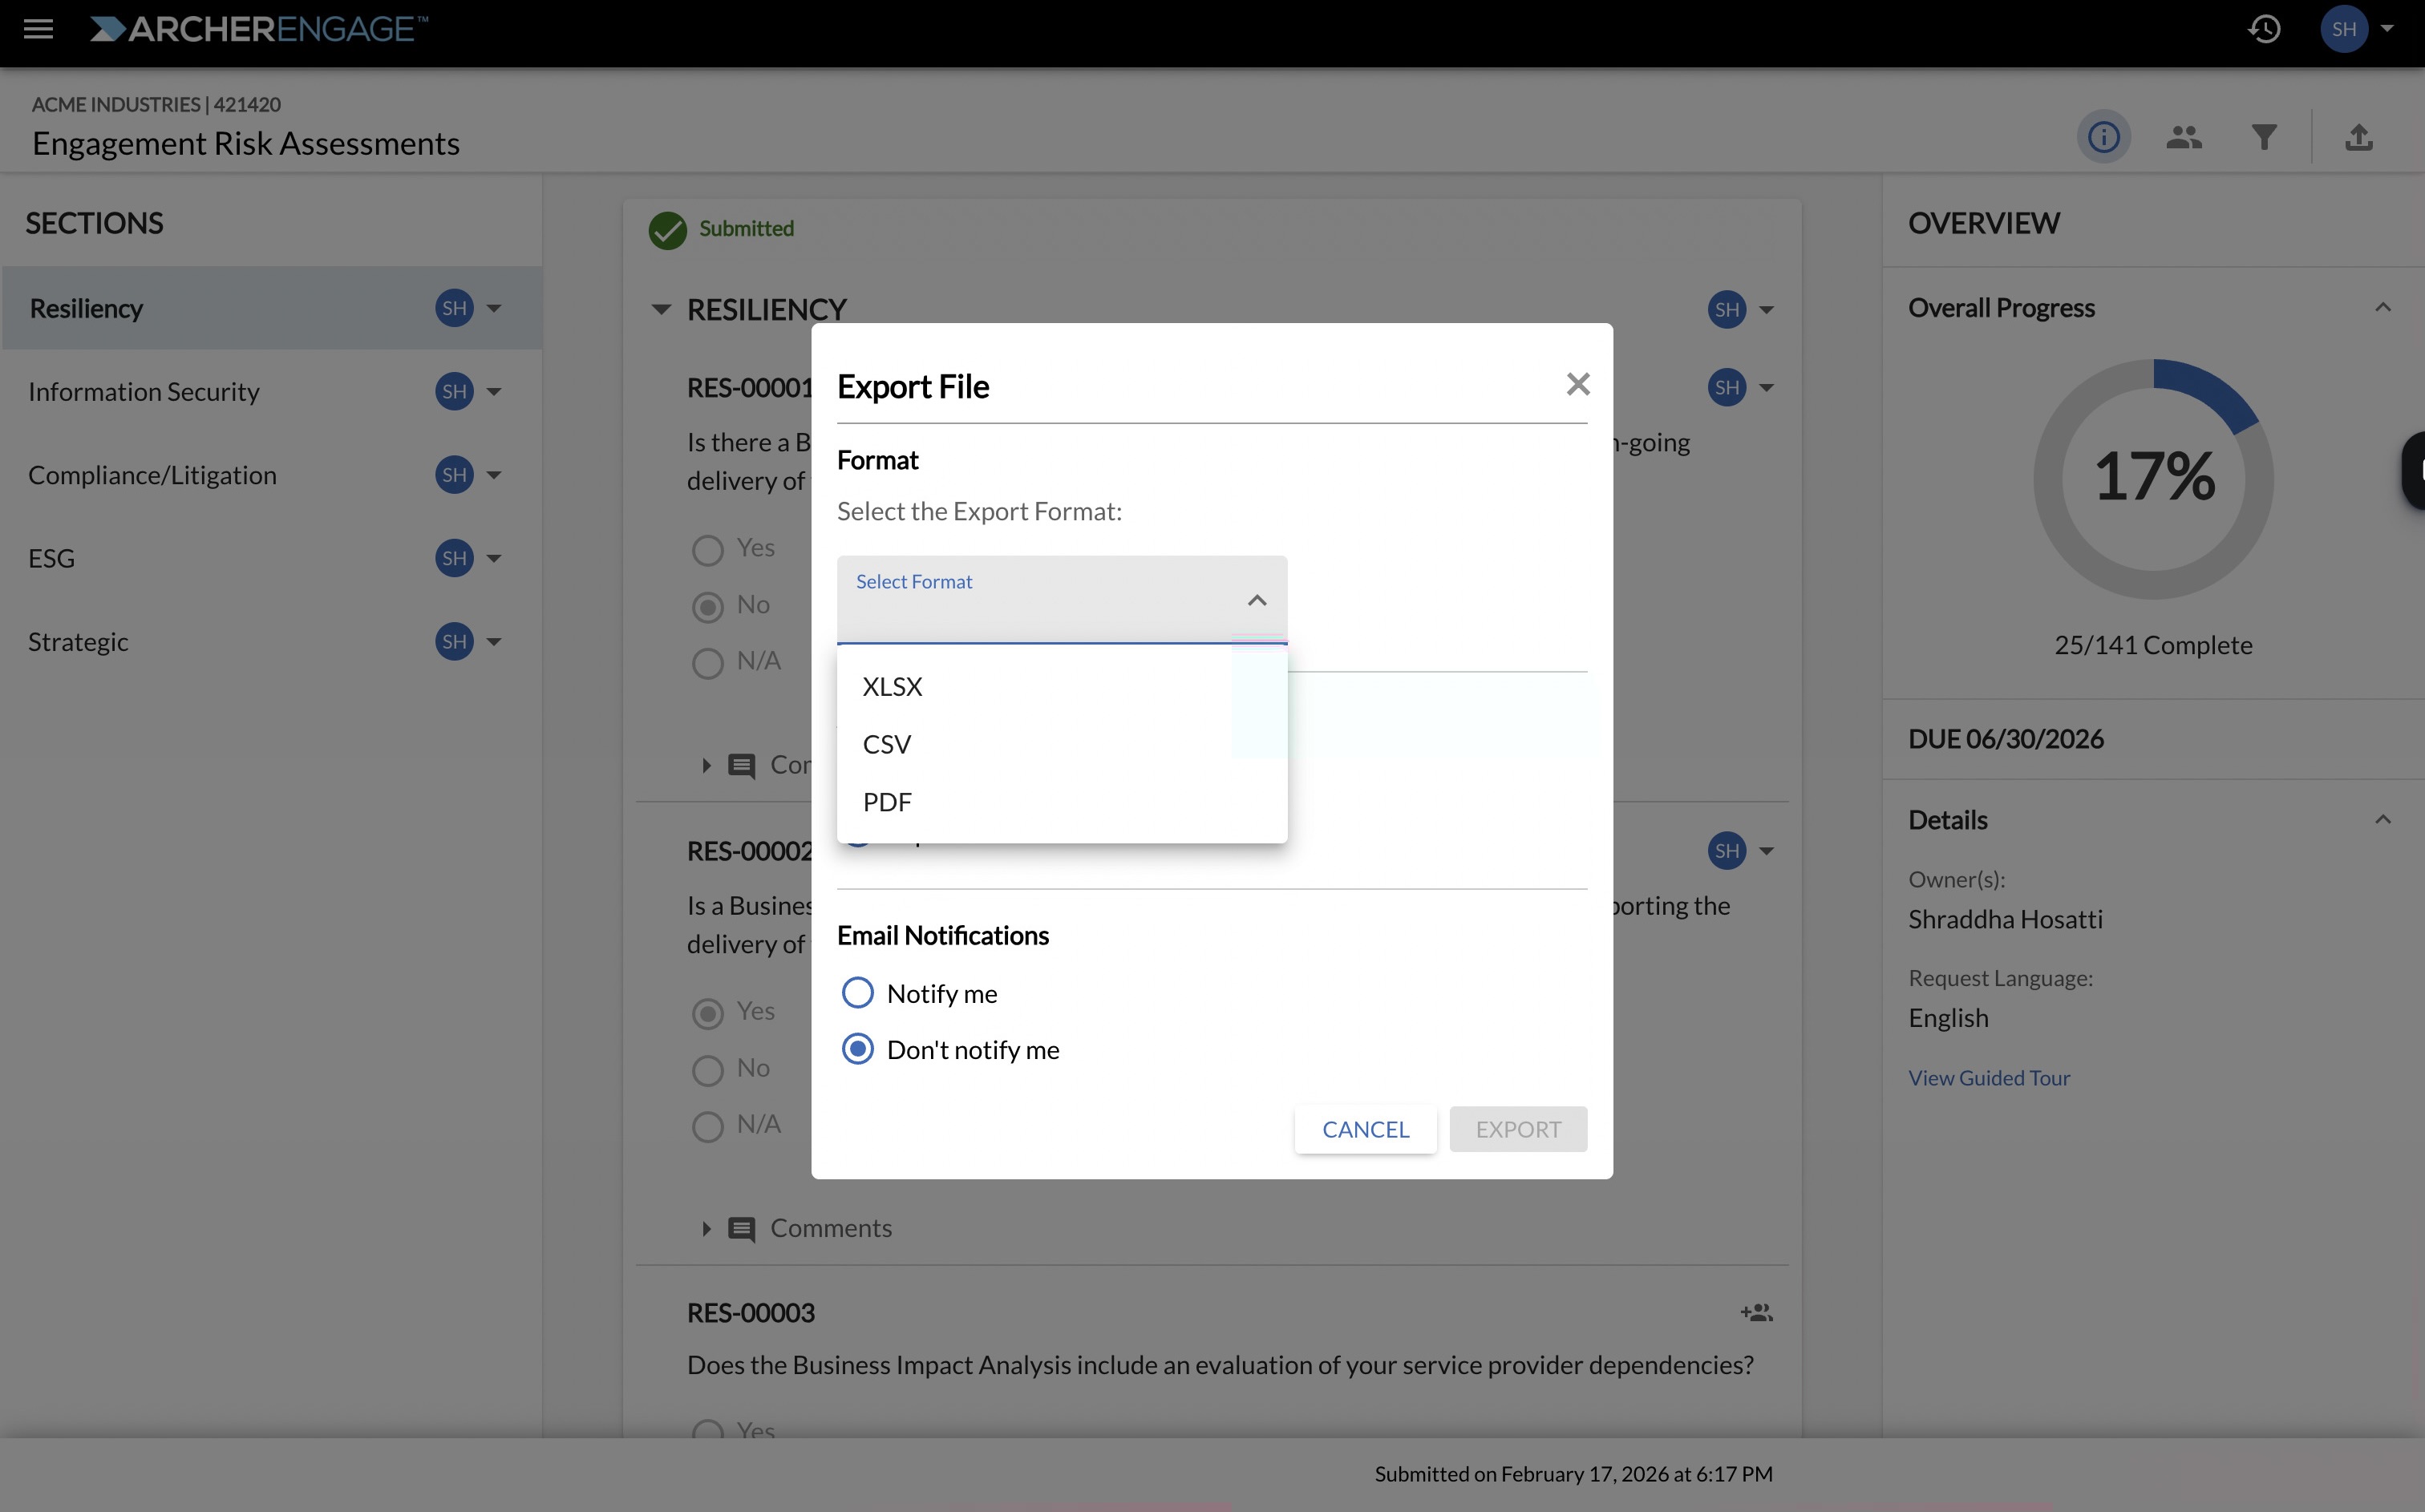Screen dimensions: 2425x1512
Task: Open the View Guided Tour link
Action: tap(1988, 1078)
